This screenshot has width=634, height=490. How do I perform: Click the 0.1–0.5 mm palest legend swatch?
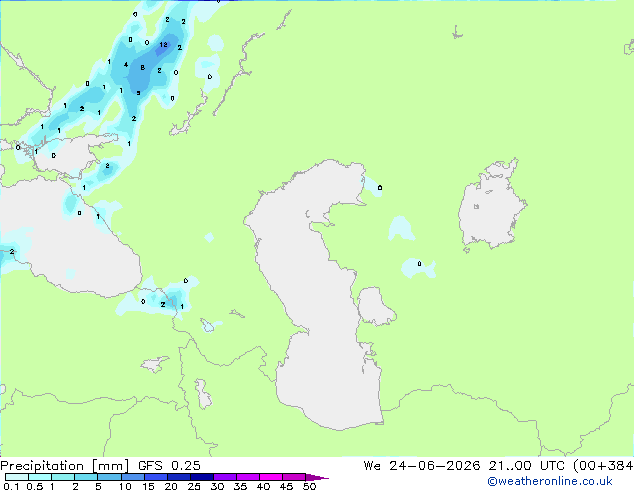pos(17,477)
